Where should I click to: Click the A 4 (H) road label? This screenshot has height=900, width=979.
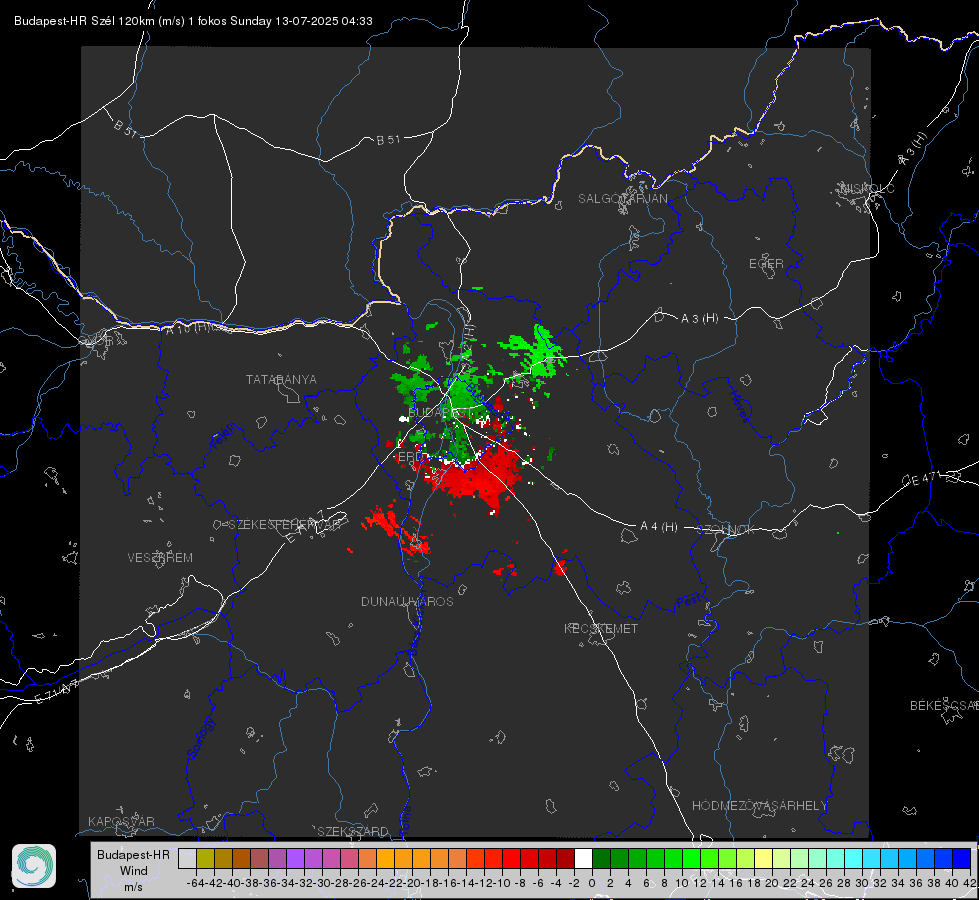pos(659,527)
